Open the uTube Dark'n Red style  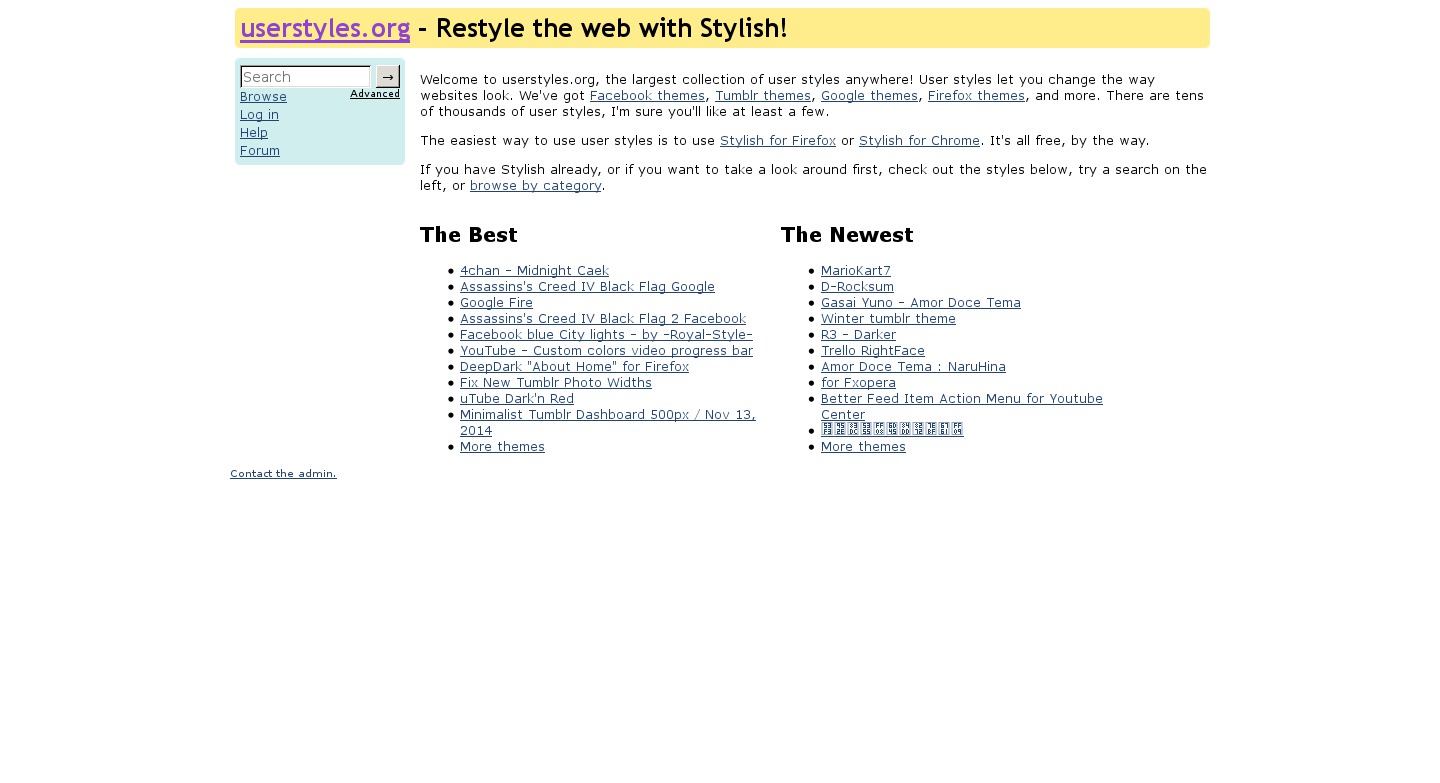pos(517,399)
